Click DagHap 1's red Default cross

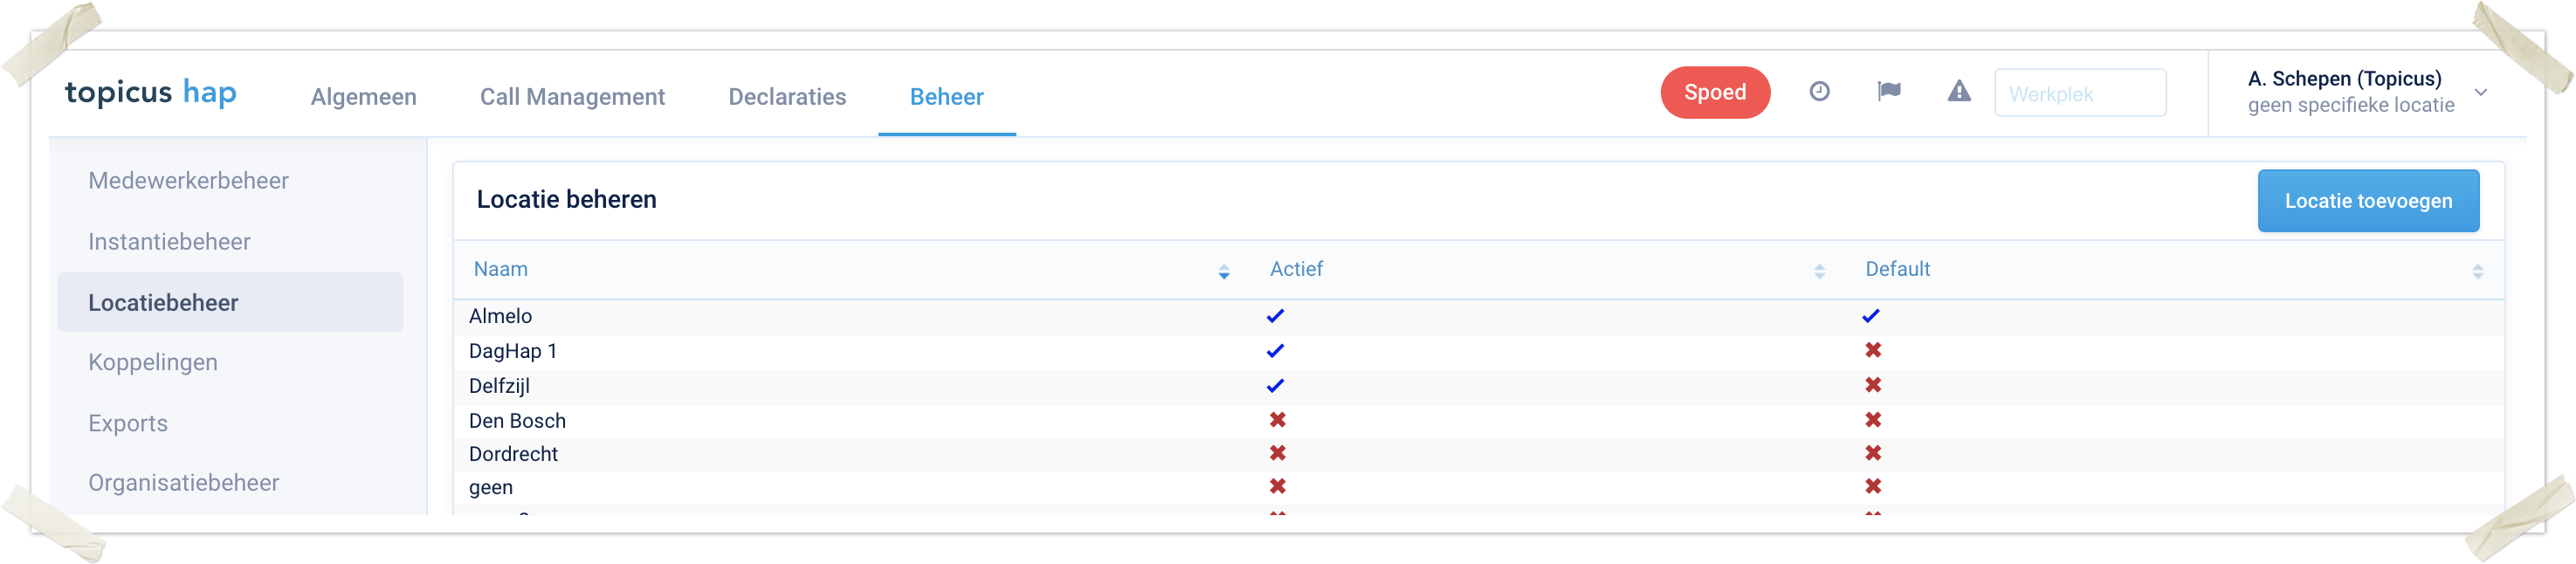coord(1872,350)
